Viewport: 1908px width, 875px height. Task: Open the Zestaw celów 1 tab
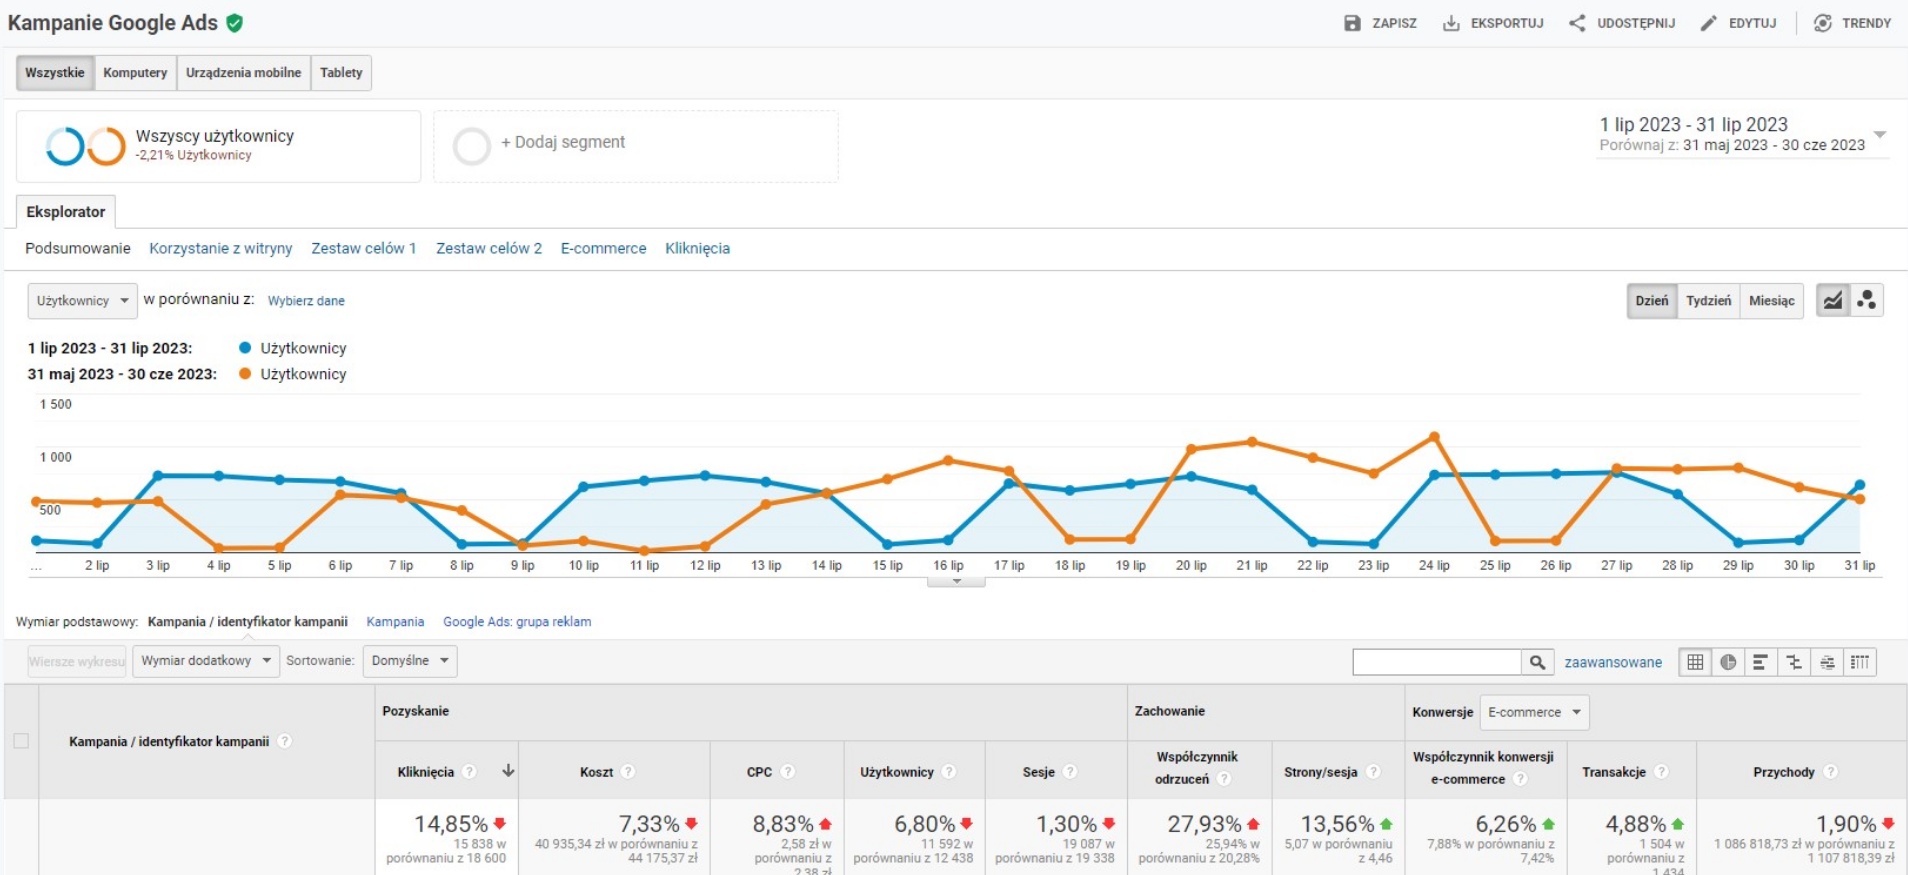click(363, 248)
